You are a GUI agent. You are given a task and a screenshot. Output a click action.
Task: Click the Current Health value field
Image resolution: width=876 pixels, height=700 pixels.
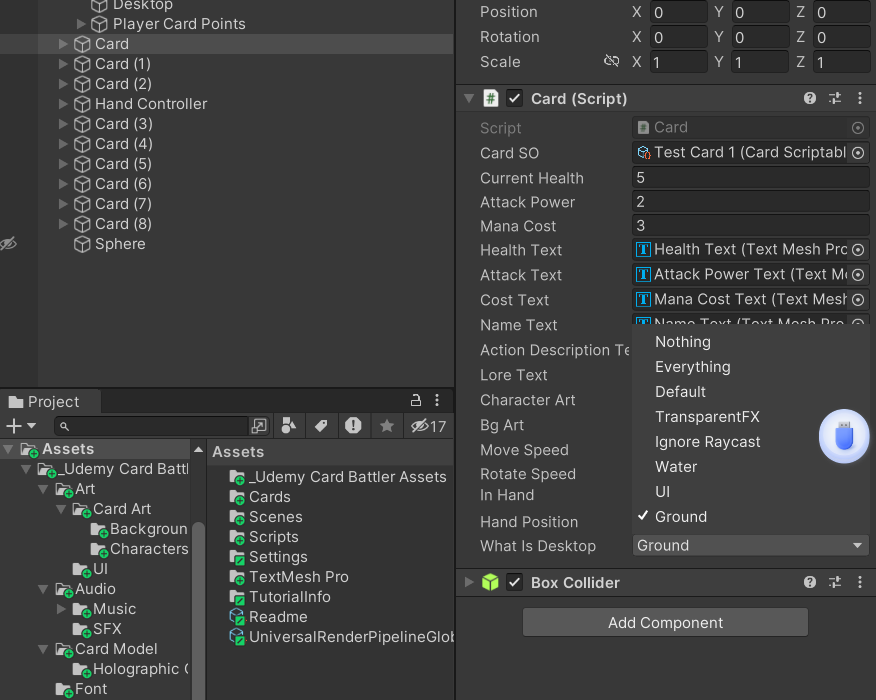point(750,178)
